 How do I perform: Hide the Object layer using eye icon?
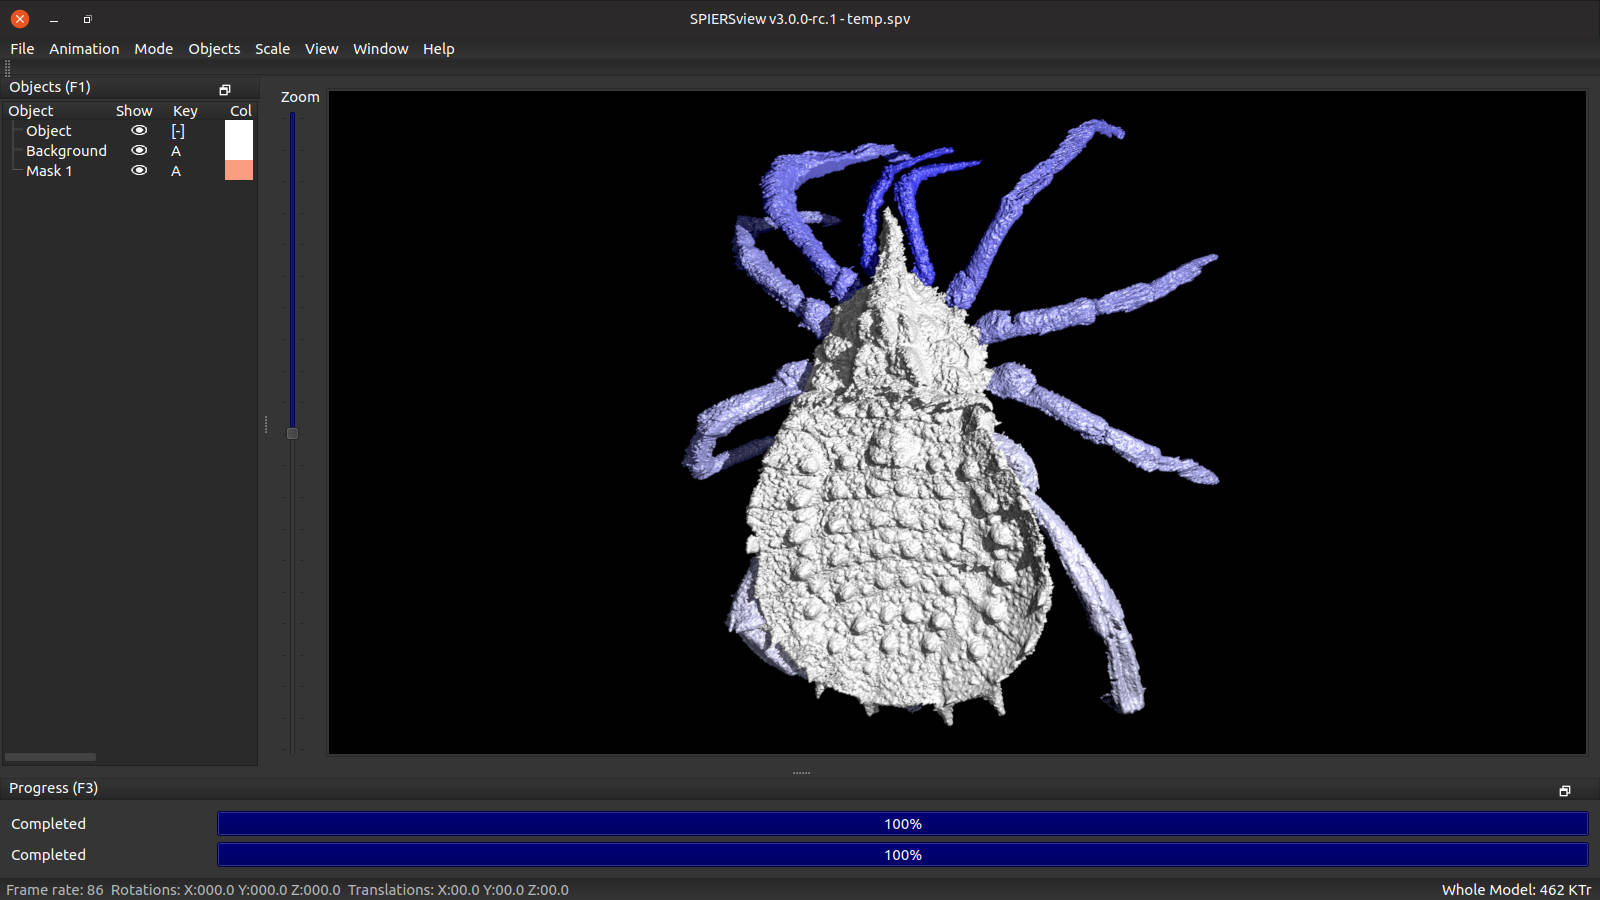(x=139, y=131)
